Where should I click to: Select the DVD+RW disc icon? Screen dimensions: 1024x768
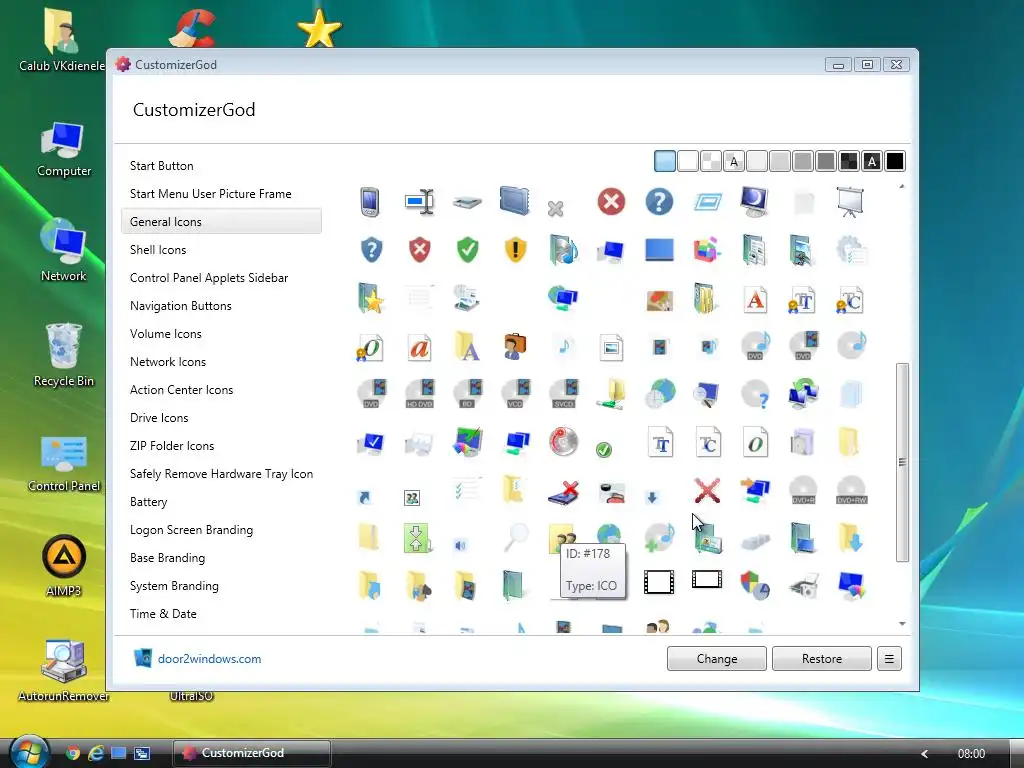(851, 490)
